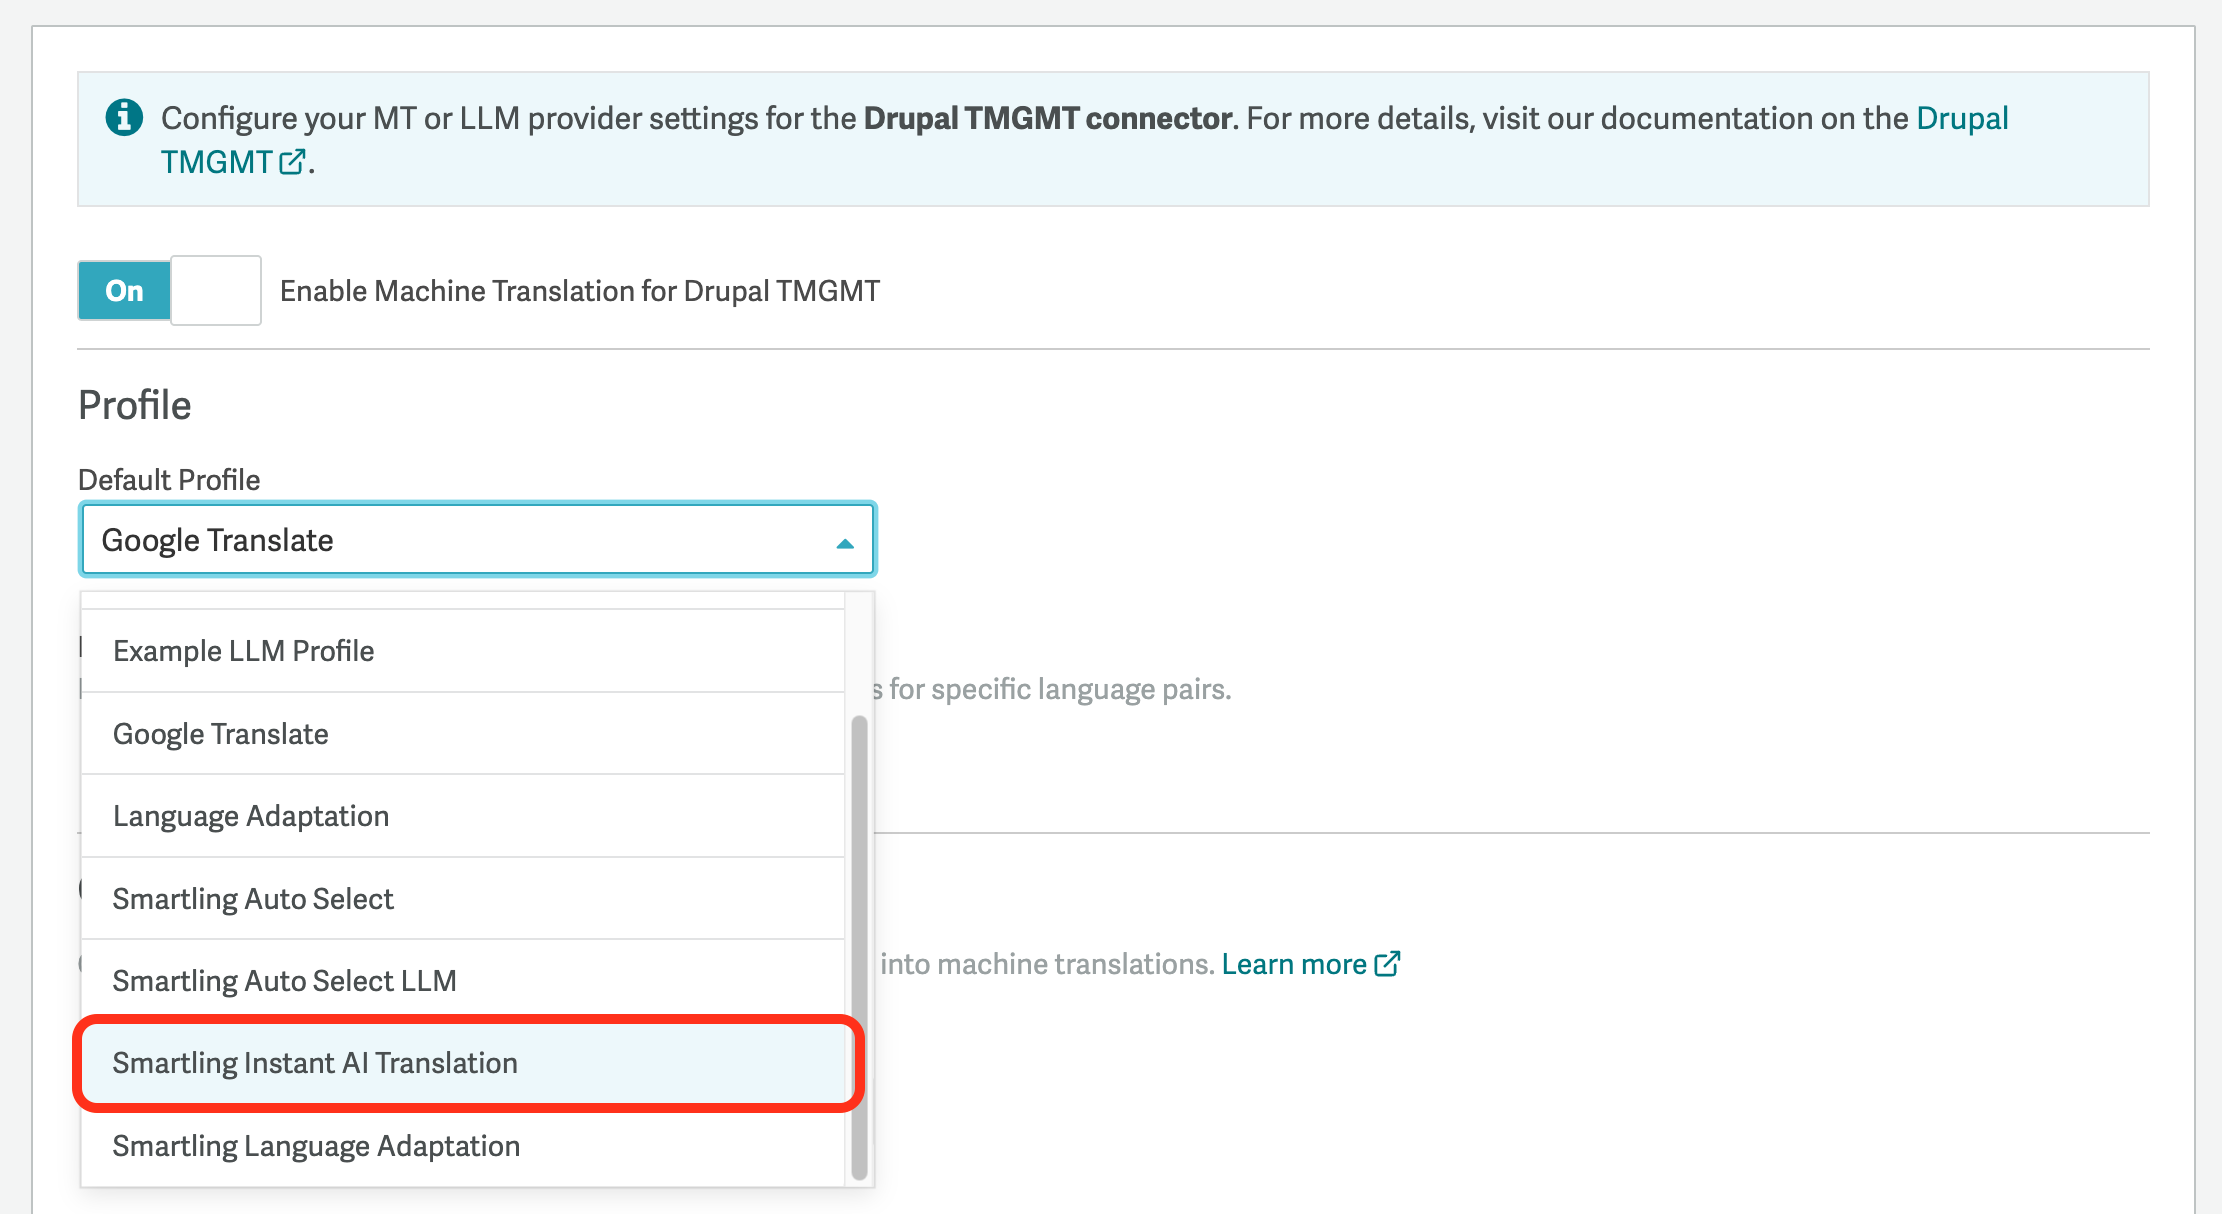Open the Default Profile dropdown
Image resolution: width=2222 pixels, height=1214 pixels.
tap(477, 540)
